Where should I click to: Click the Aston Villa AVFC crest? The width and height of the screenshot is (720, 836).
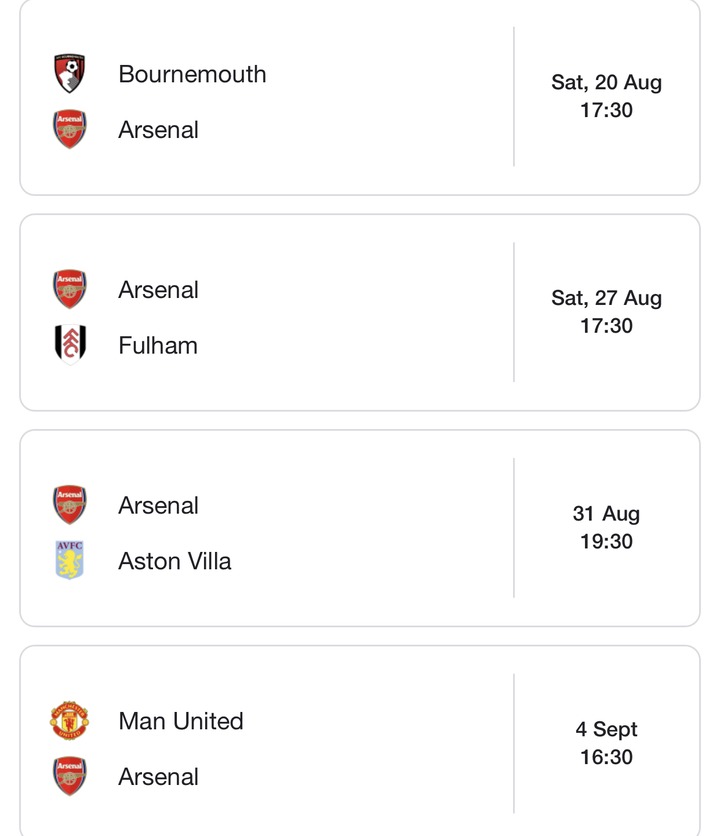coord(70,561)
